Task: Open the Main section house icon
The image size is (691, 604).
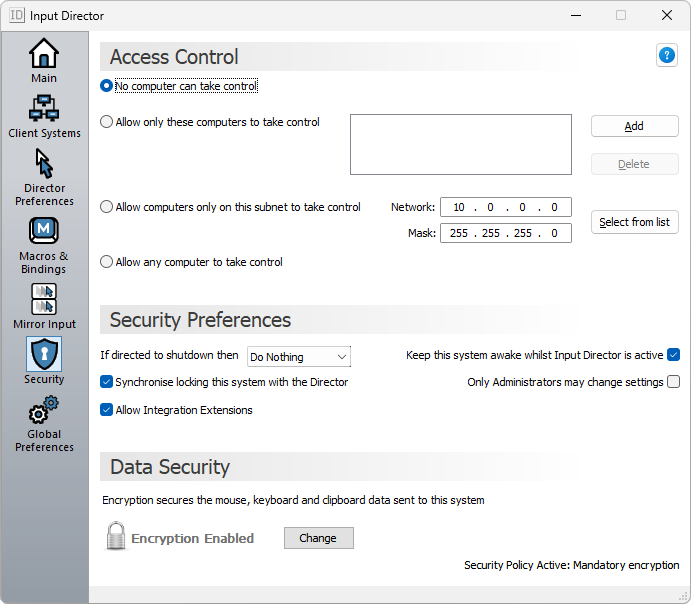Action: click(x=44, y=53)
